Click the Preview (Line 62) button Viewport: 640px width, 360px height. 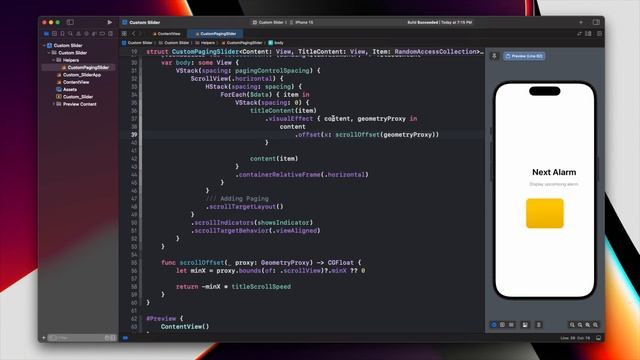point(524,56)
